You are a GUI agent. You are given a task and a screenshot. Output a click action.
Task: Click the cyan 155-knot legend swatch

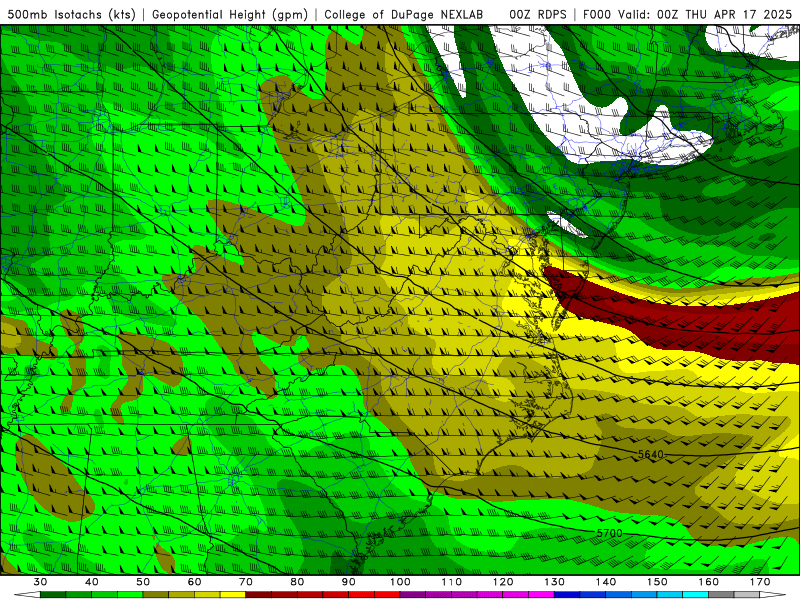[695, 594]
